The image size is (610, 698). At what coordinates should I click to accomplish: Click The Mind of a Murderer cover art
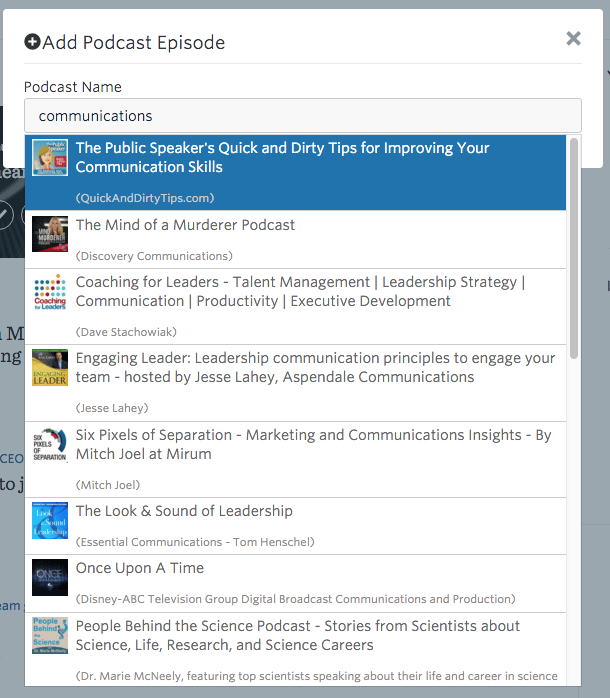(x=50, y=234)
